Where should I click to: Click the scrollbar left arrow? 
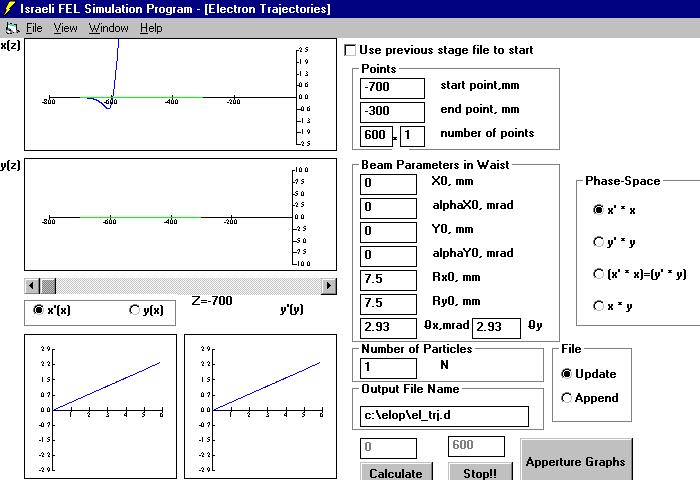point(32,286)
